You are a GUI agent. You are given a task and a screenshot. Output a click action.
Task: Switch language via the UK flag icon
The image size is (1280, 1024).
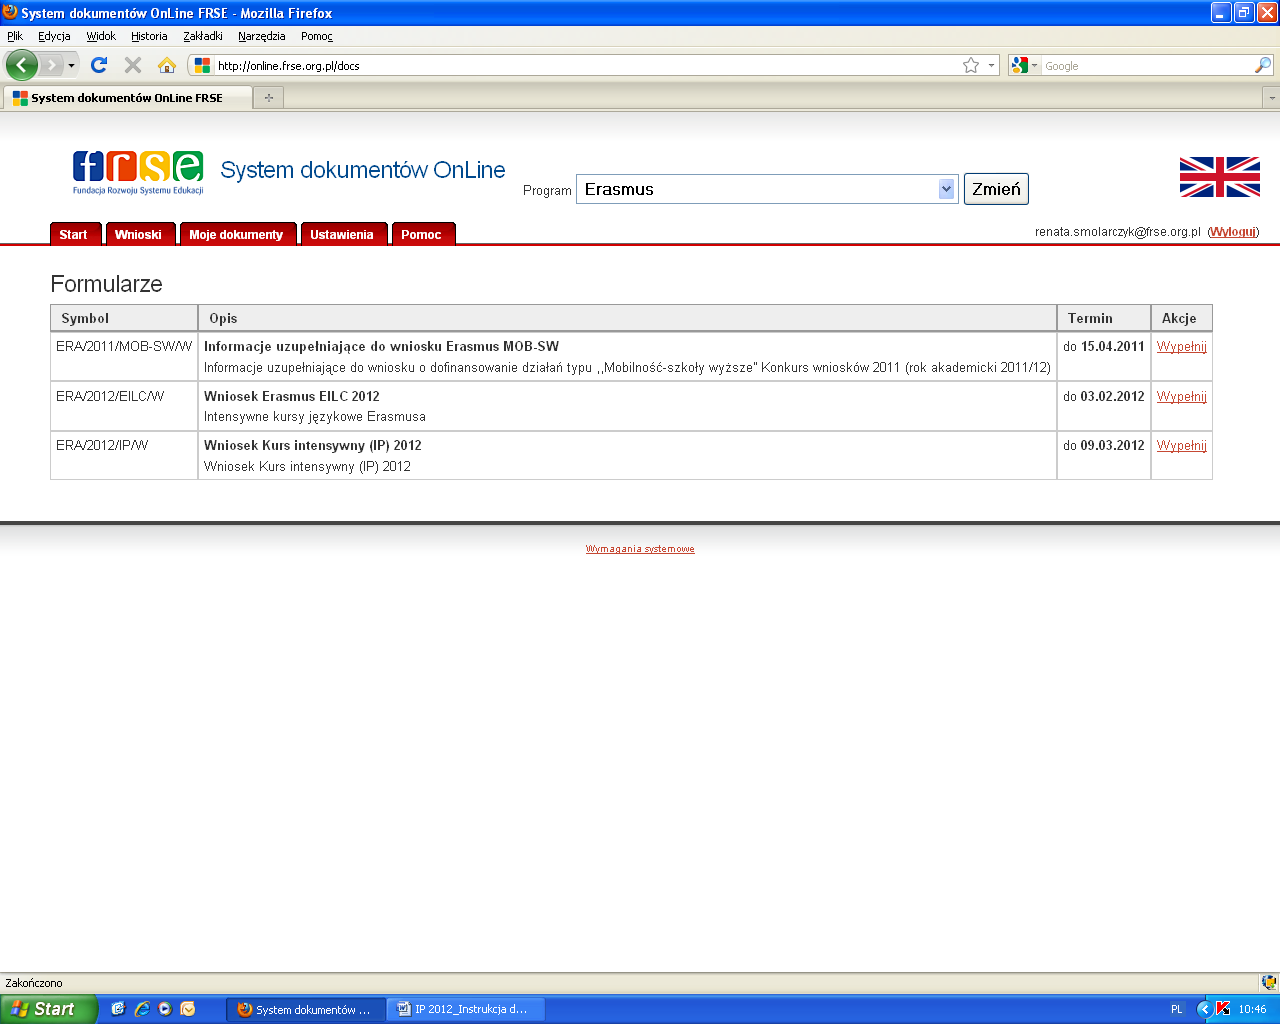pyautogui.click(x=1219, y=177)
